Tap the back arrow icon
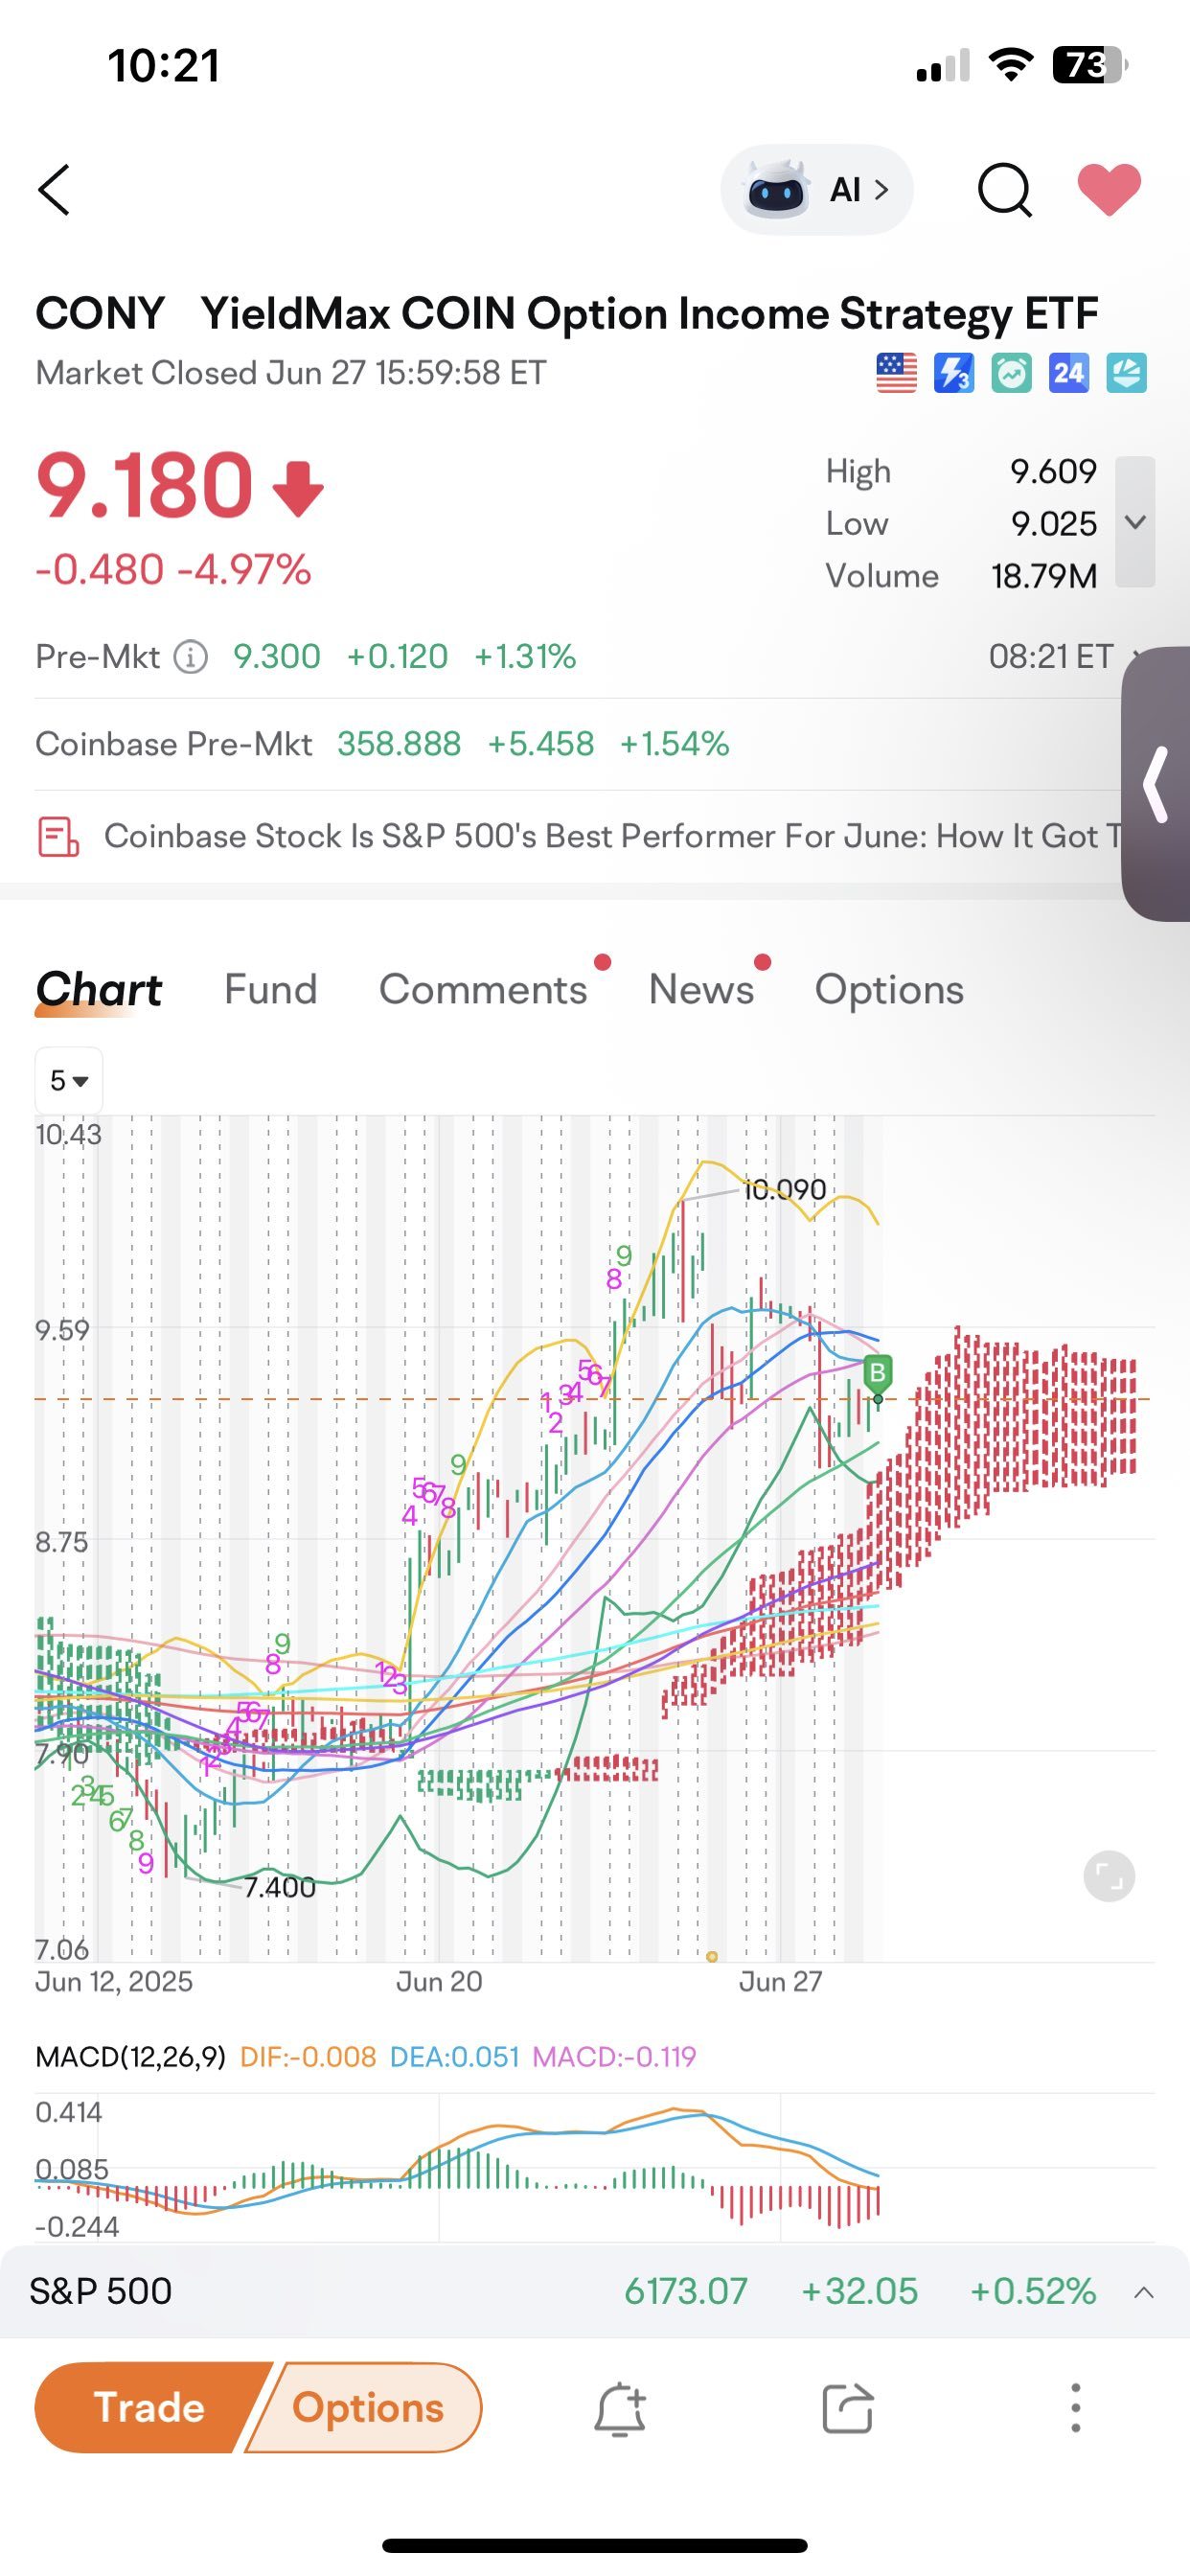This screenshot has width=1190, height=2576. pos(54,190)
